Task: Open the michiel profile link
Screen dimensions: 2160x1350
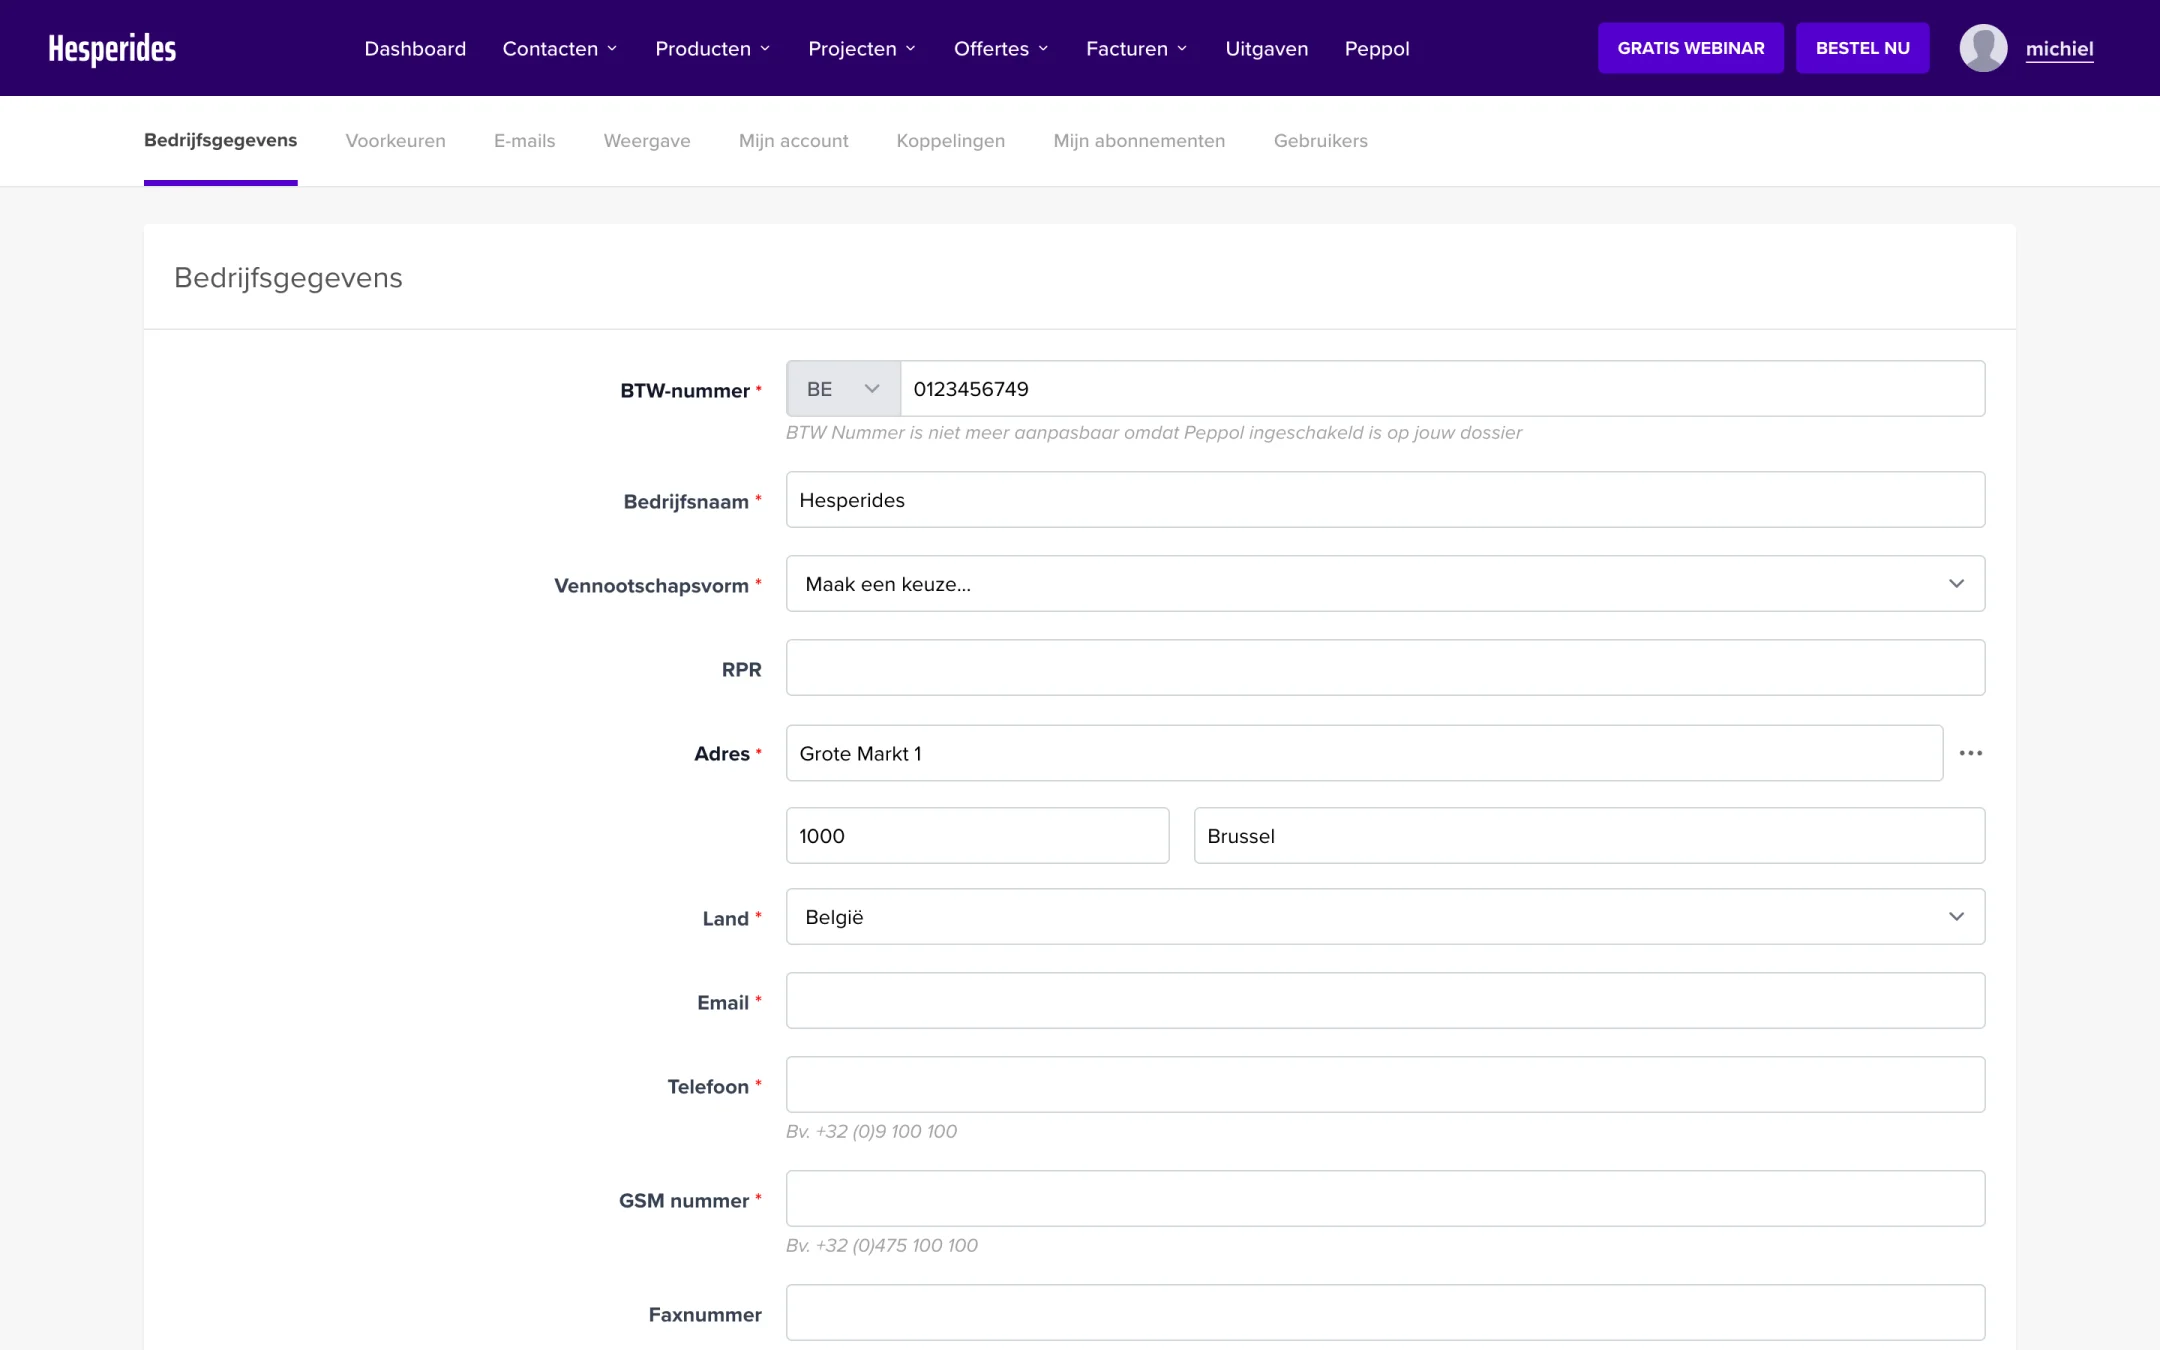Action: [2059, 49]
